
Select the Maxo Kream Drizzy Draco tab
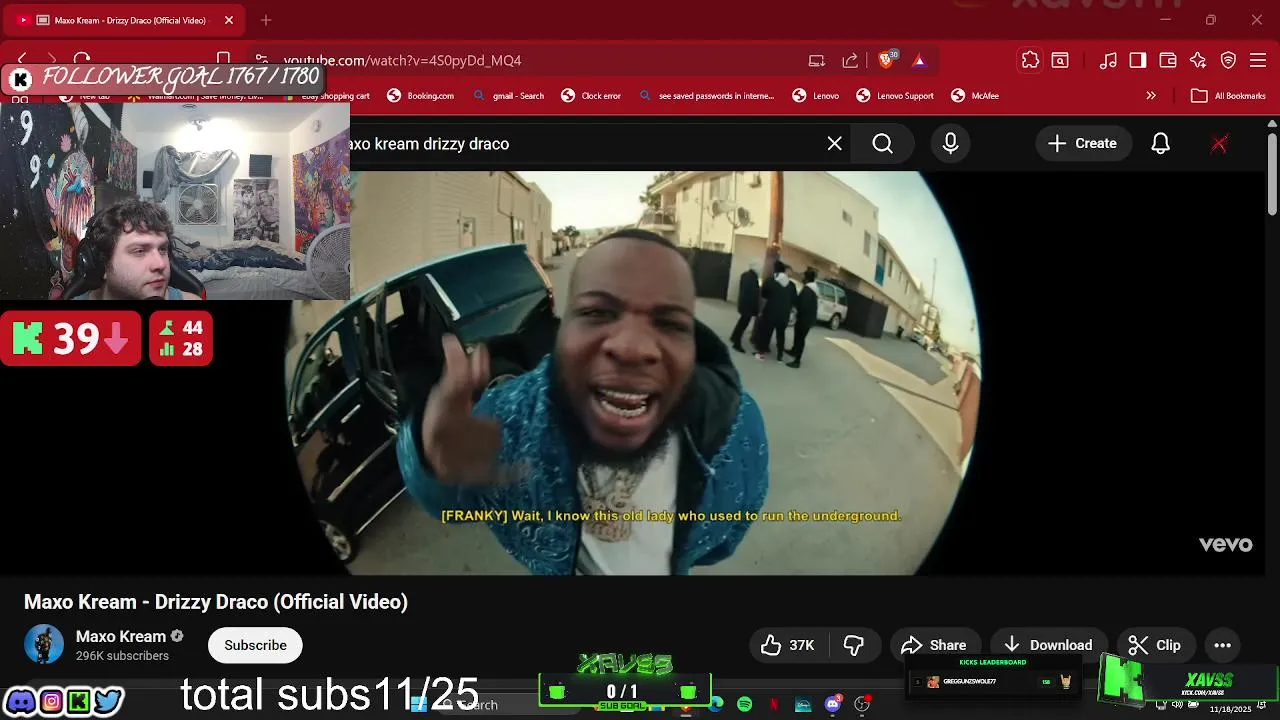tap(125, 20)
